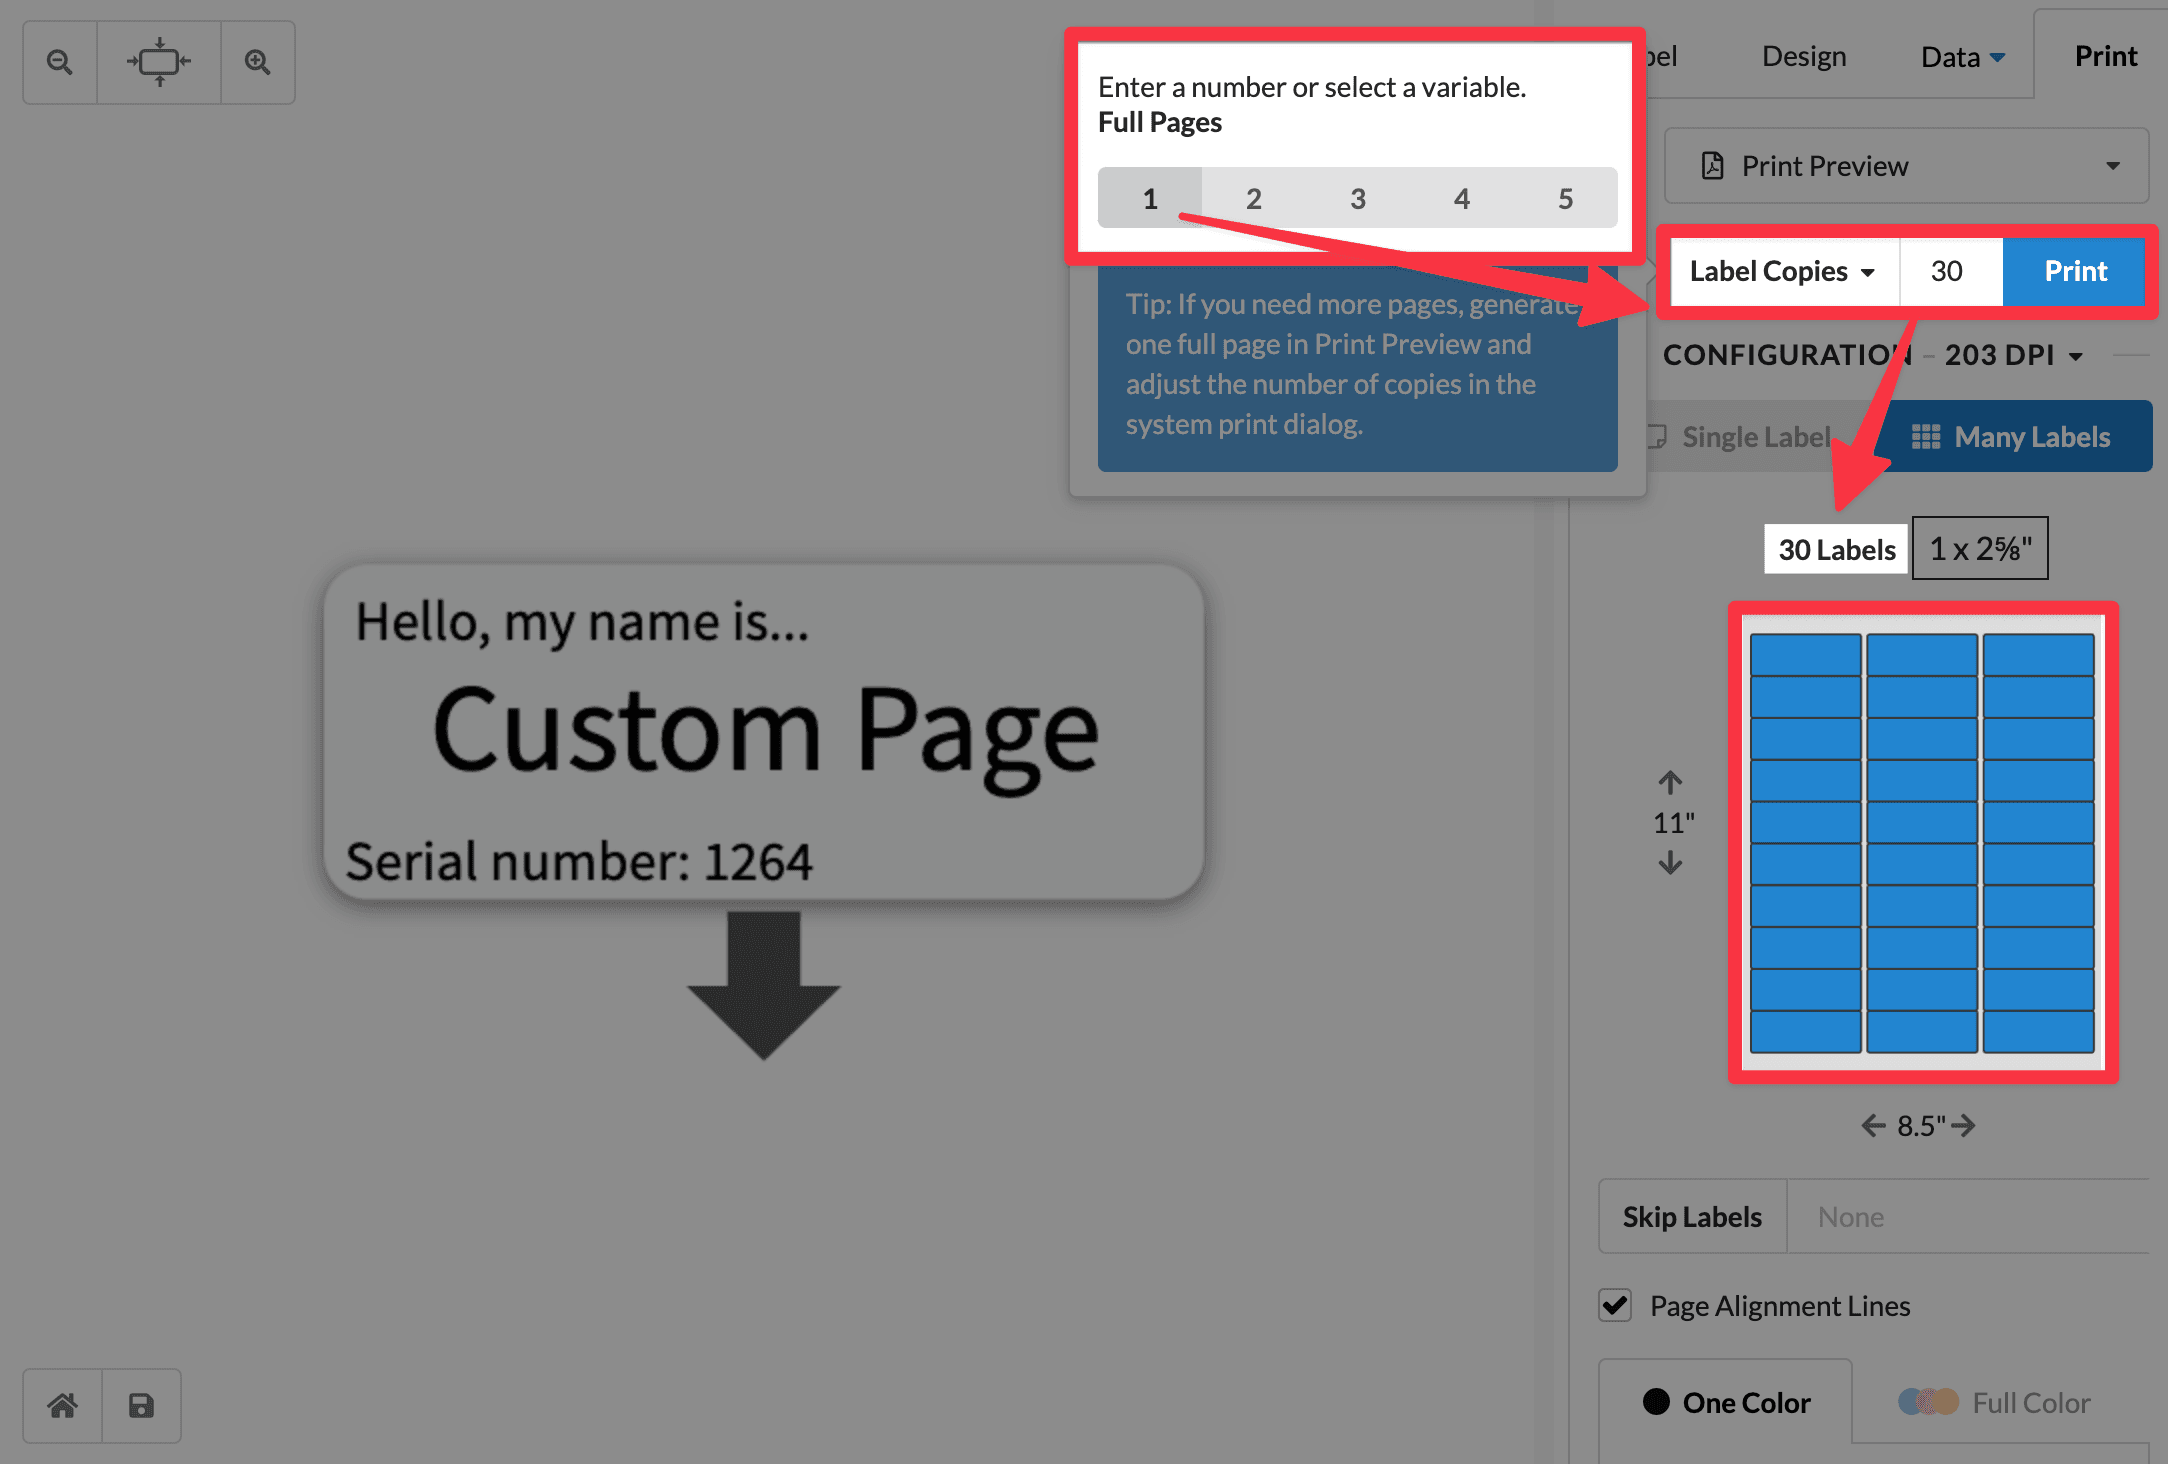Screen dimensions: 2168x1464
Task: Enable One Color mode
Action: 1727,1402
